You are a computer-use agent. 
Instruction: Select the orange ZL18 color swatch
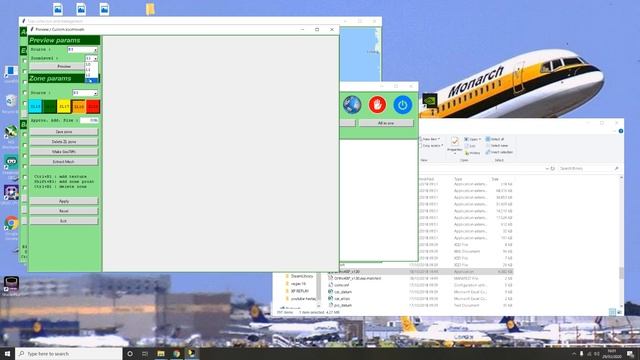coord(78,107)
